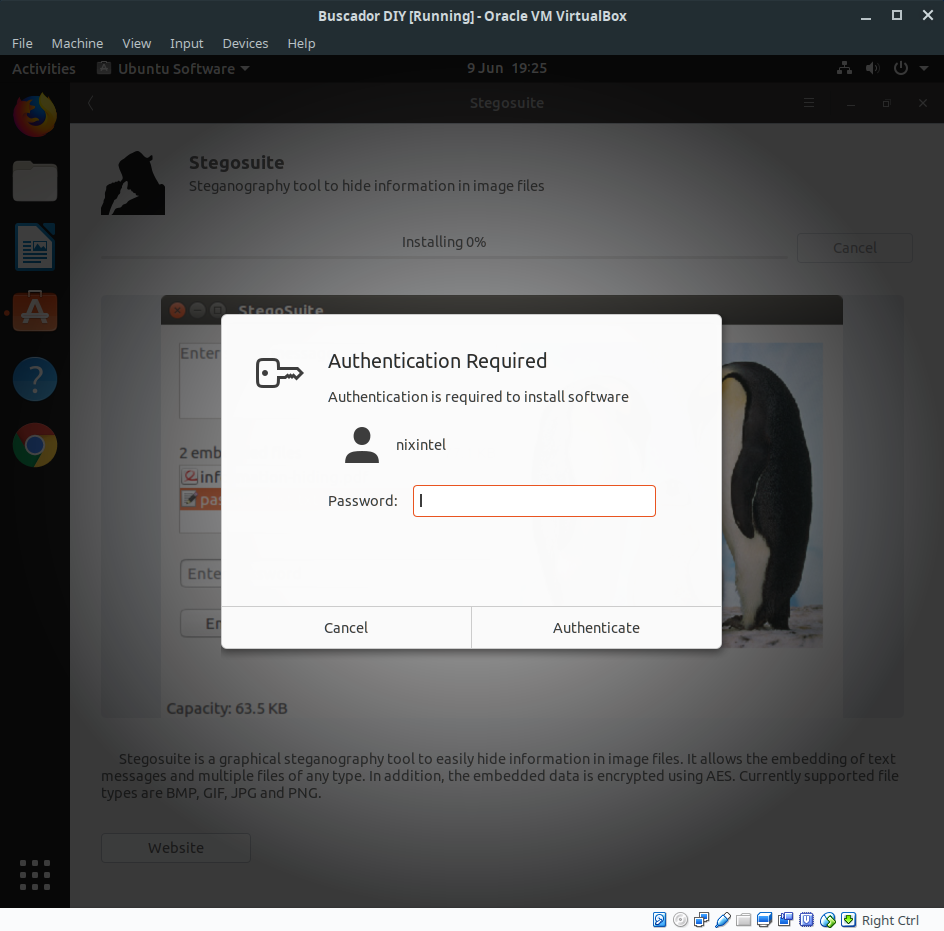Click the virtual display monitor status icon
Viewport: 944px width, 931px height.
[x=765, y=920]
